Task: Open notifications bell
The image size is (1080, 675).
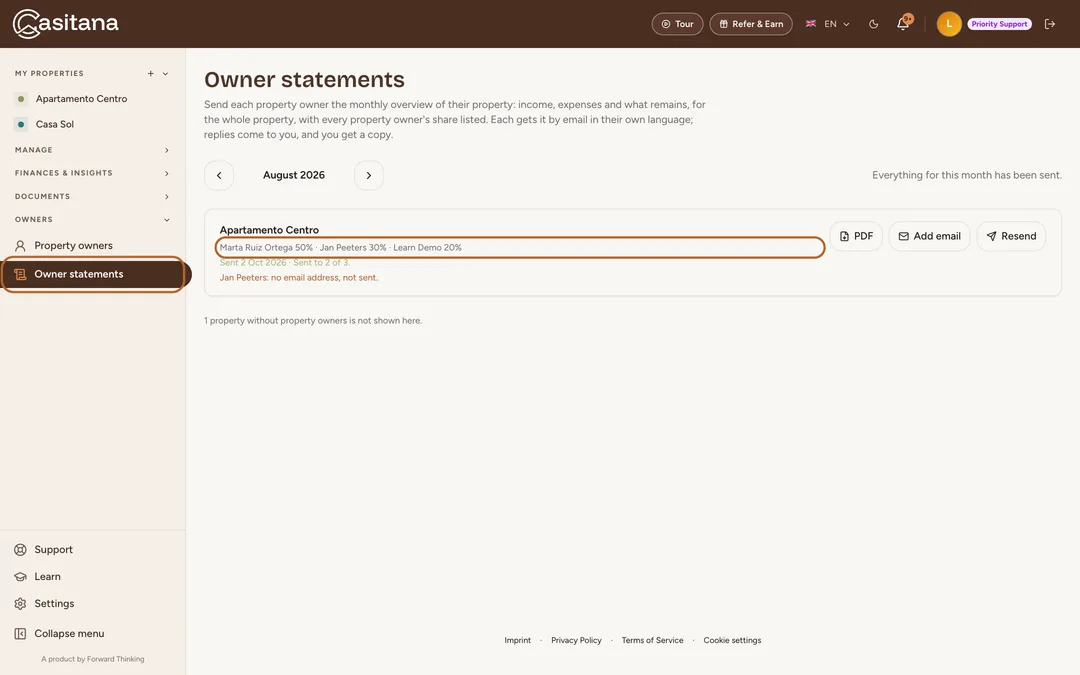Action: 903,24
